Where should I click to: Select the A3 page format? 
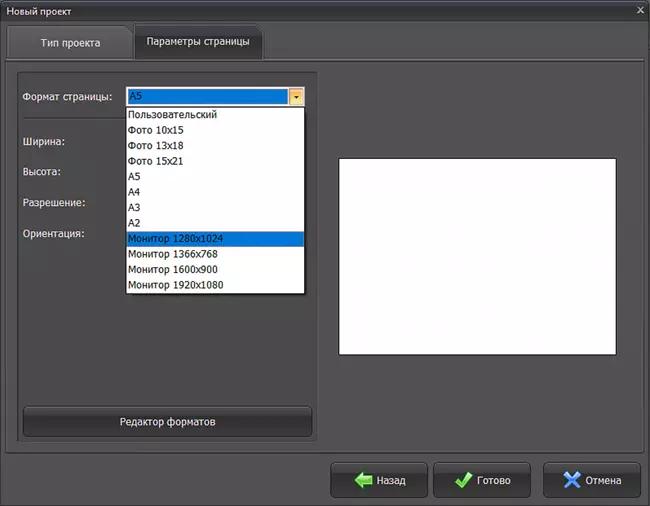tap(215, 208)
